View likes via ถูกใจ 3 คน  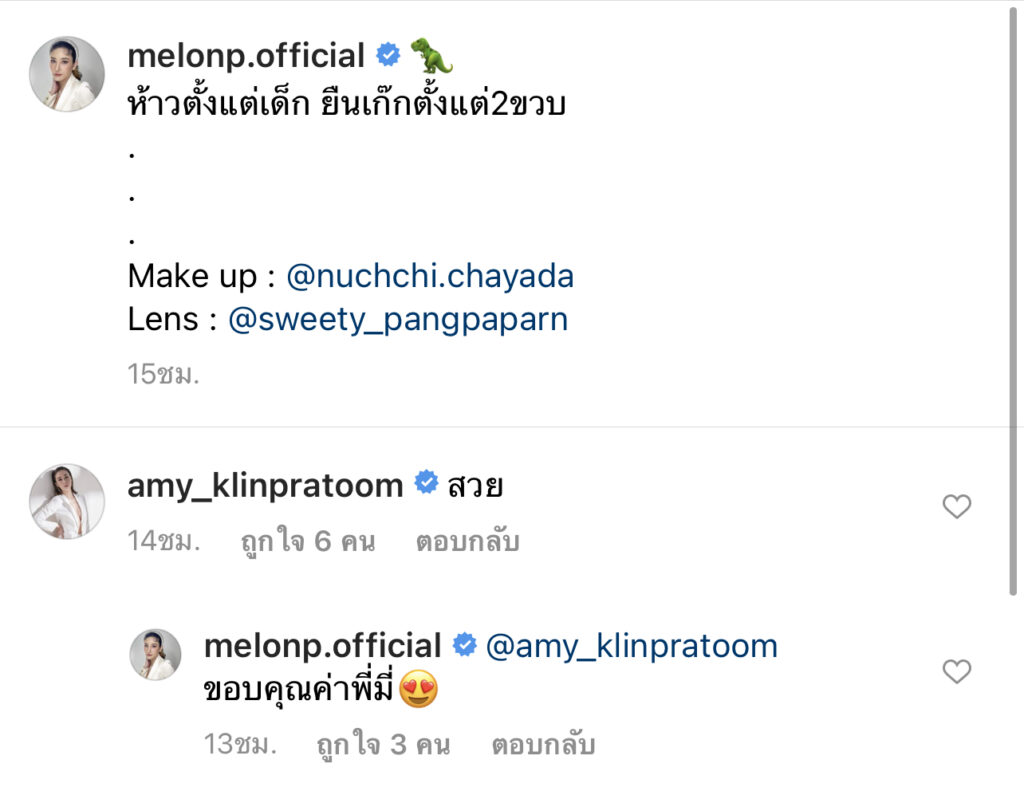383,745
